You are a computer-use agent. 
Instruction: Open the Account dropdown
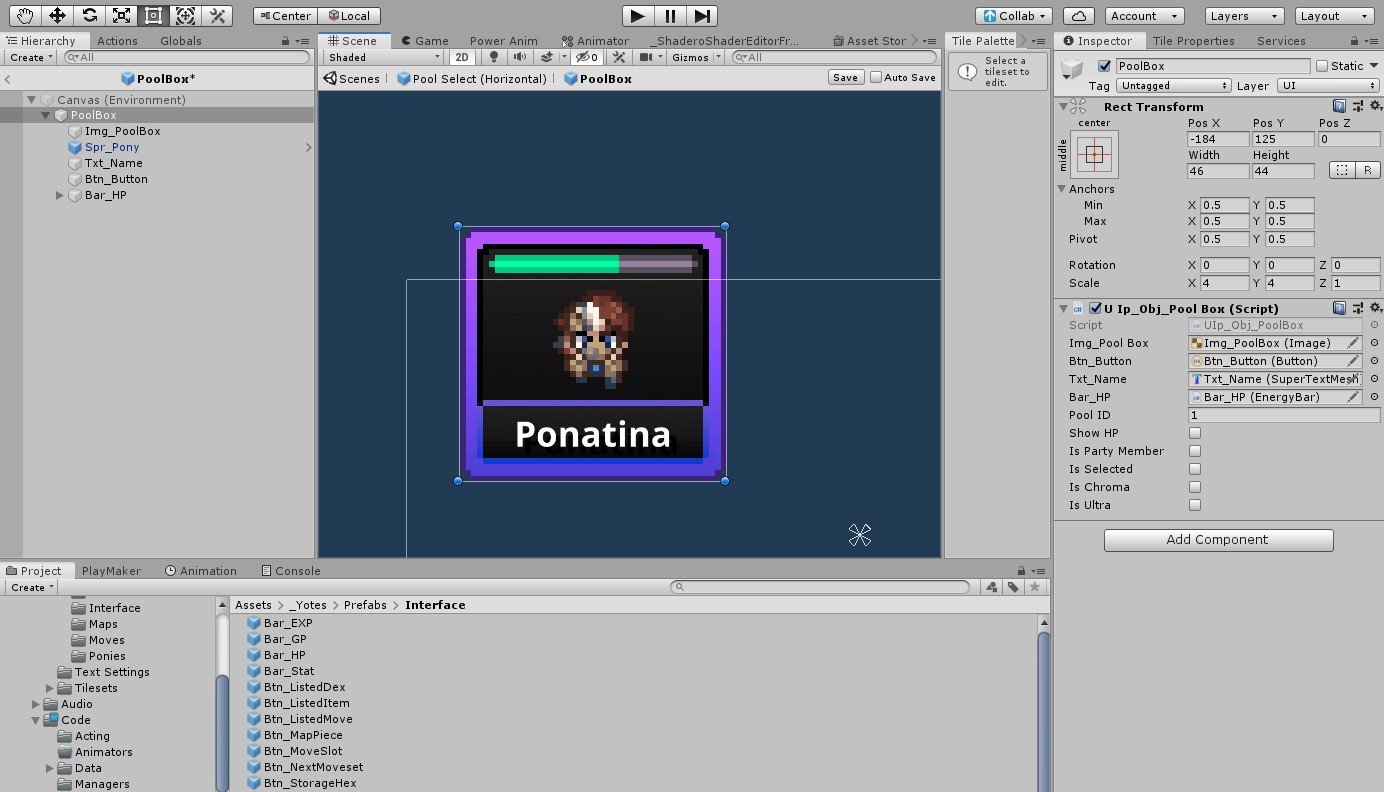(x=1144, y=16)
